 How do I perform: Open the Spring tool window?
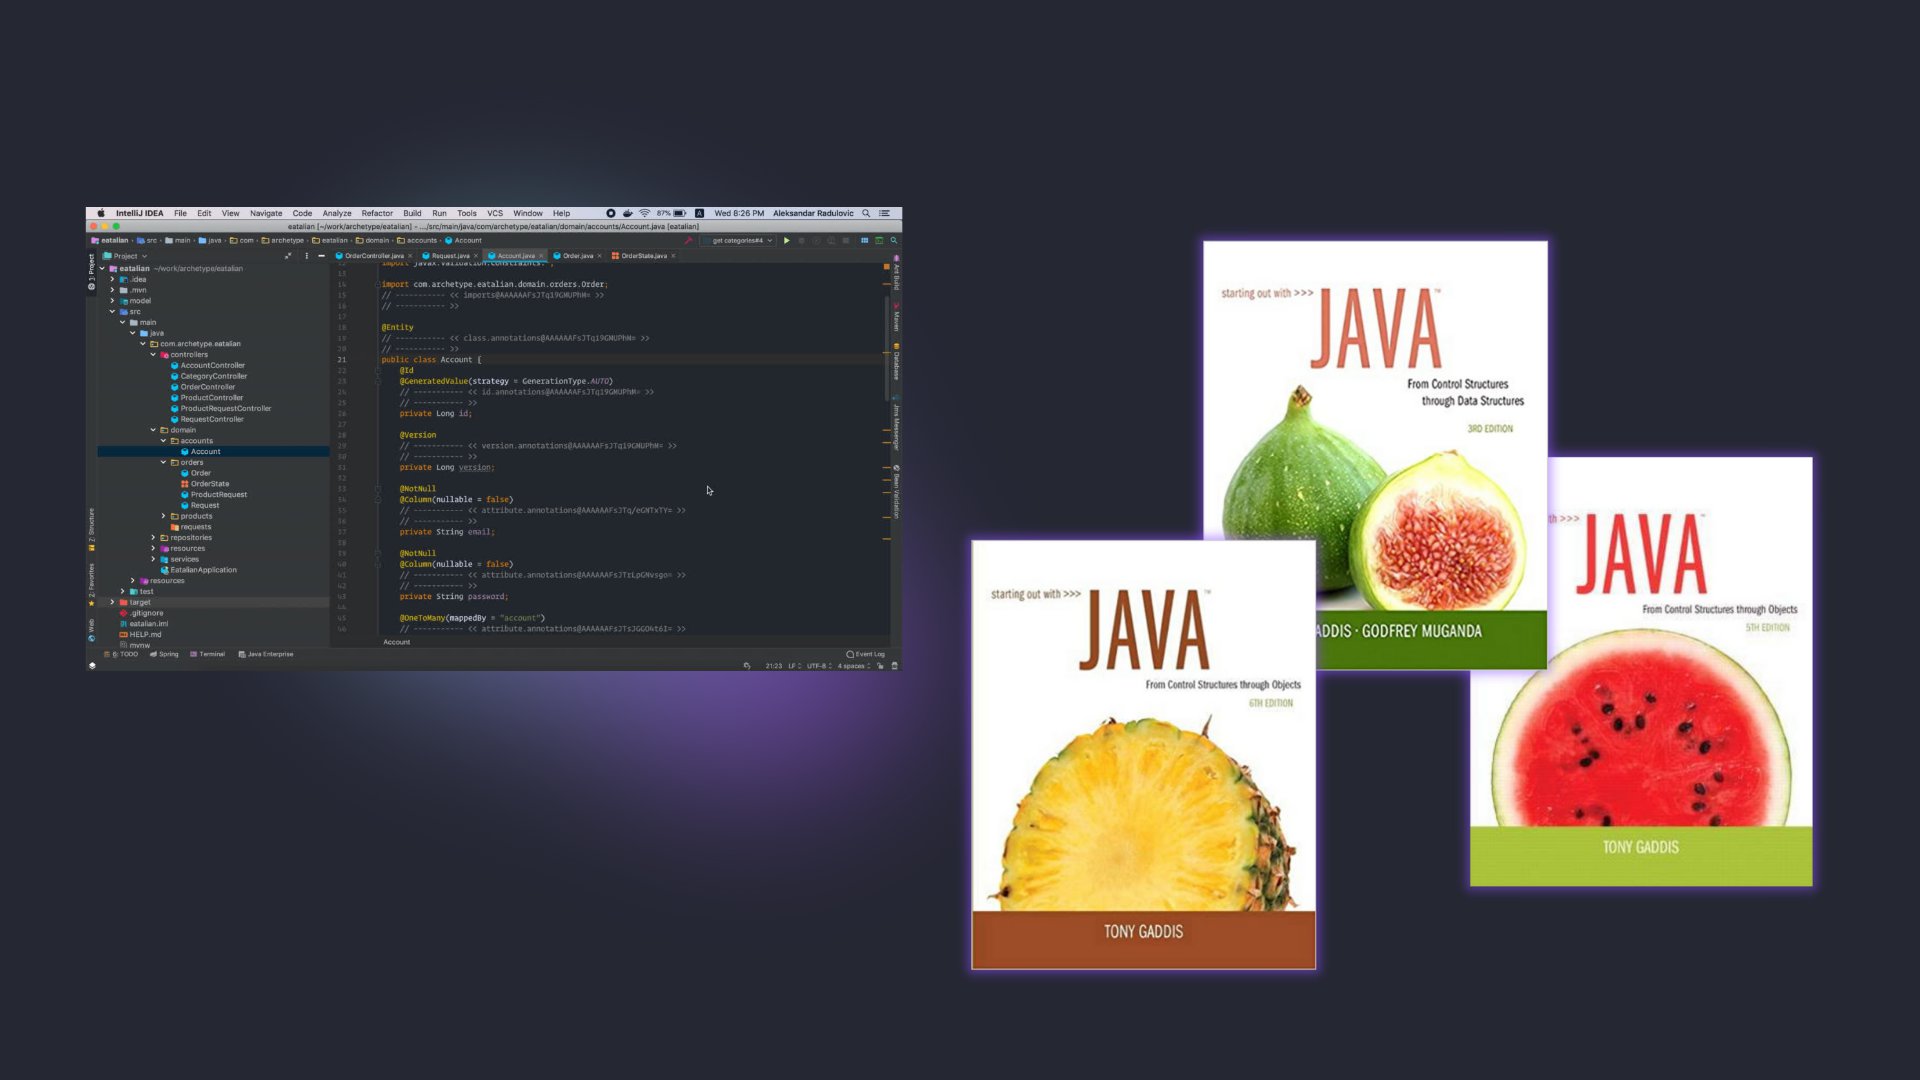click(x=165, y=654)
